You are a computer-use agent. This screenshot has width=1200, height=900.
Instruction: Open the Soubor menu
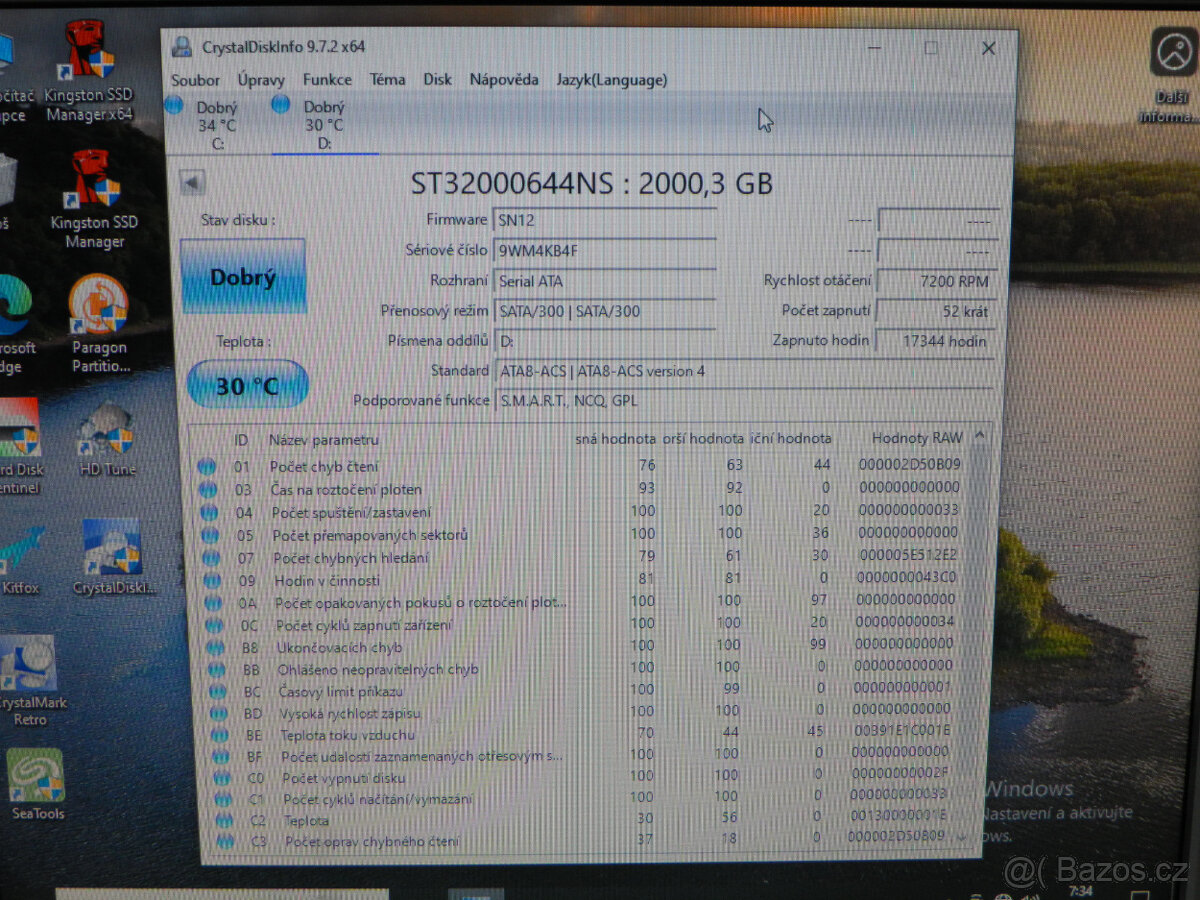click(x=196, y=79)
